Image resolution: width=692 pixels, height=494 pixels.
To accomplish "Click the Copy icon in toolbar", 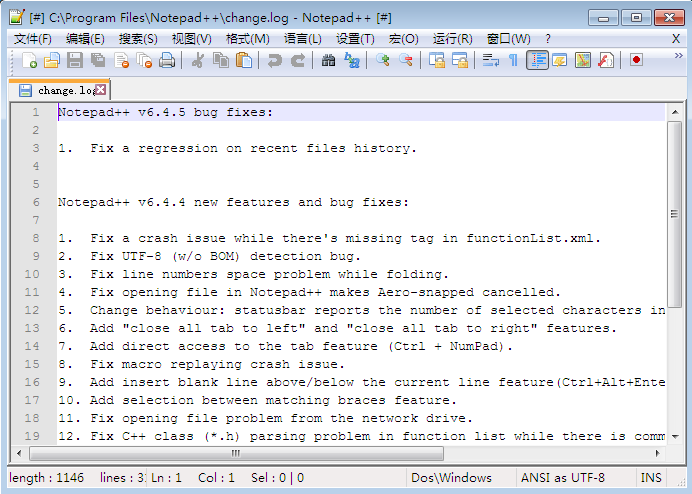I will [x=221, y=60].
